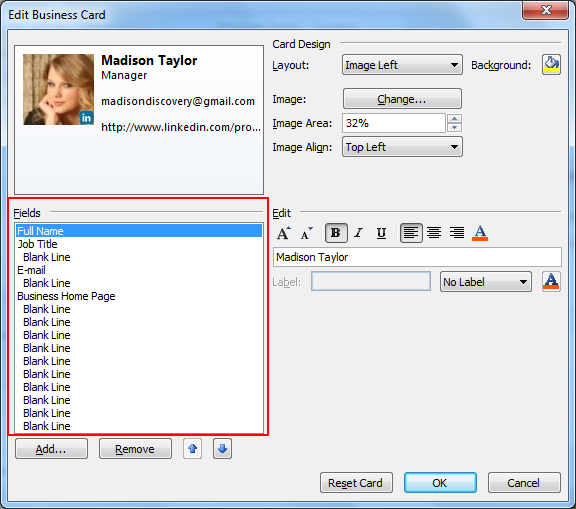Click the Change... image button
Image resolution: width=576 pixels, height=509 pixels.
pyautogui.click(x=402, y=98)
